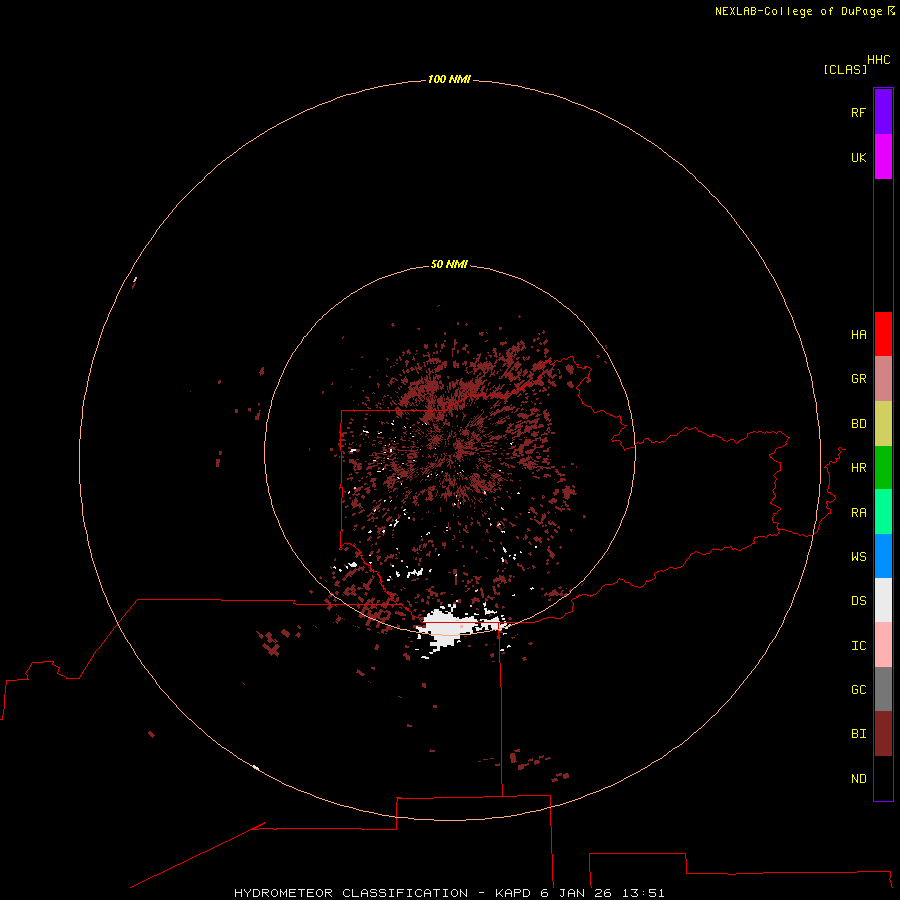Click the 50 NMI range ring label
Image resolution: width=900 pixels, height=900 pixels.
449,264
